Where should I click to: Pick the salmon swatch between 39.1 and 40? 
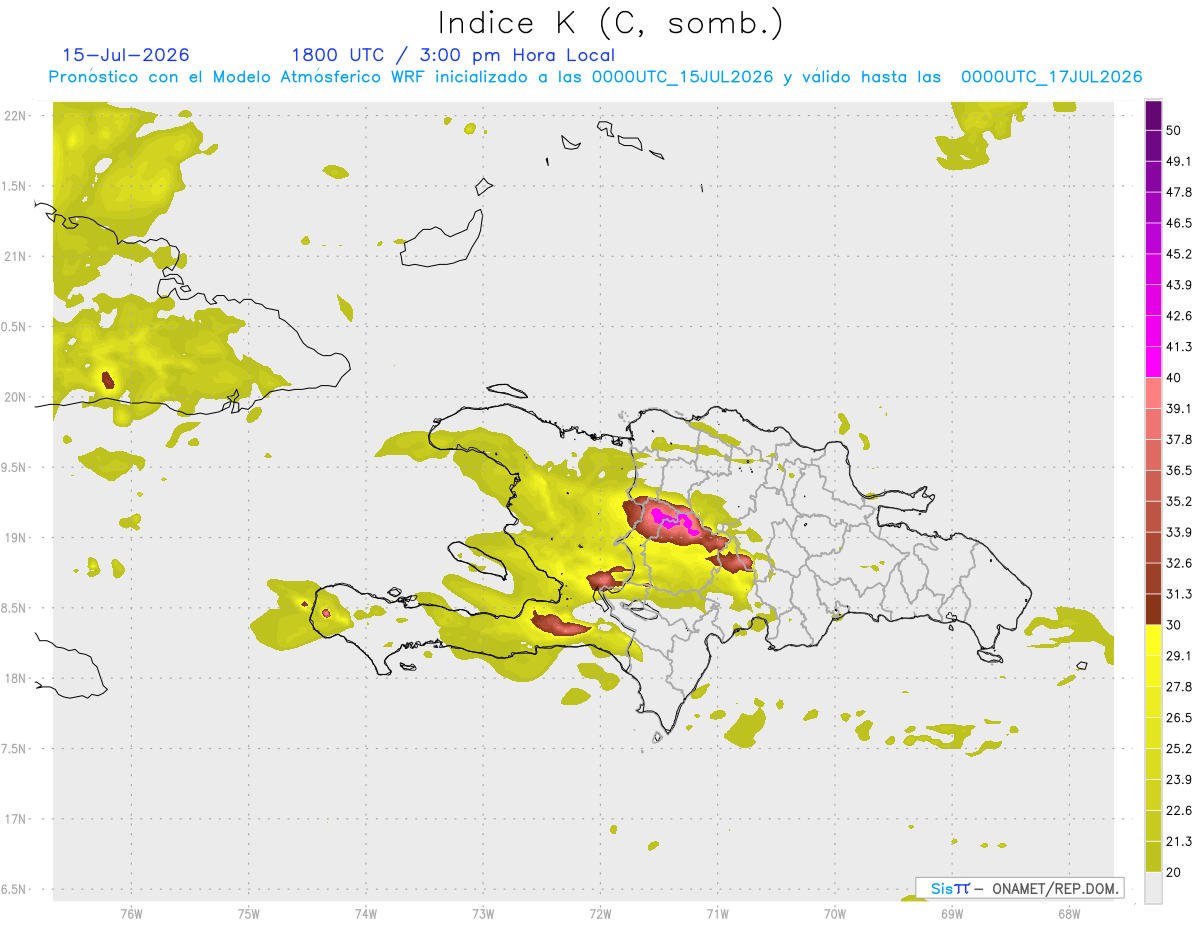[1153, 393]
